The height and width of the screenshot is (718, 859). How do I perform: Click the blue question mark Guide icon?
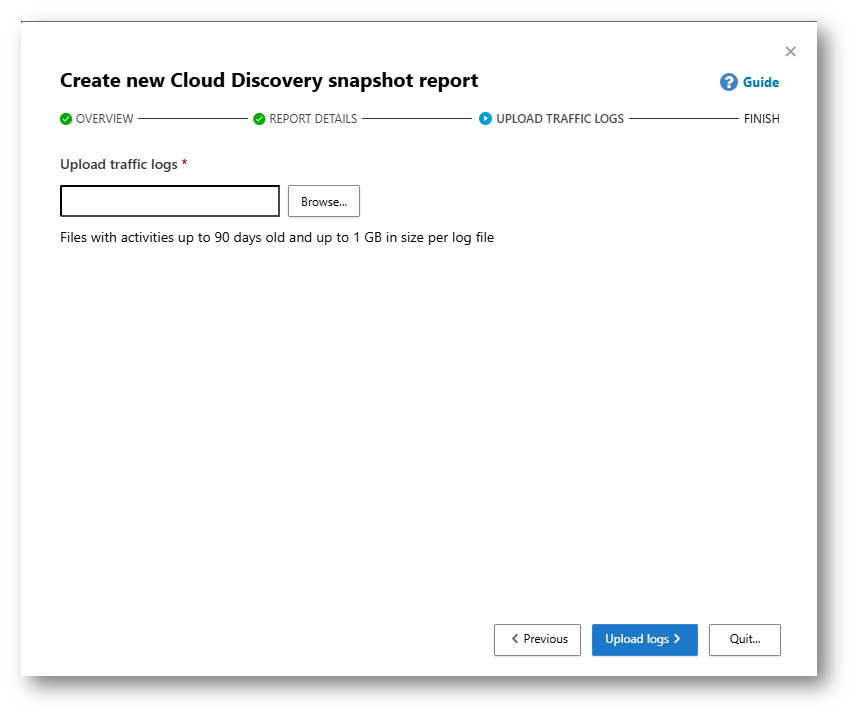[728, 82]
